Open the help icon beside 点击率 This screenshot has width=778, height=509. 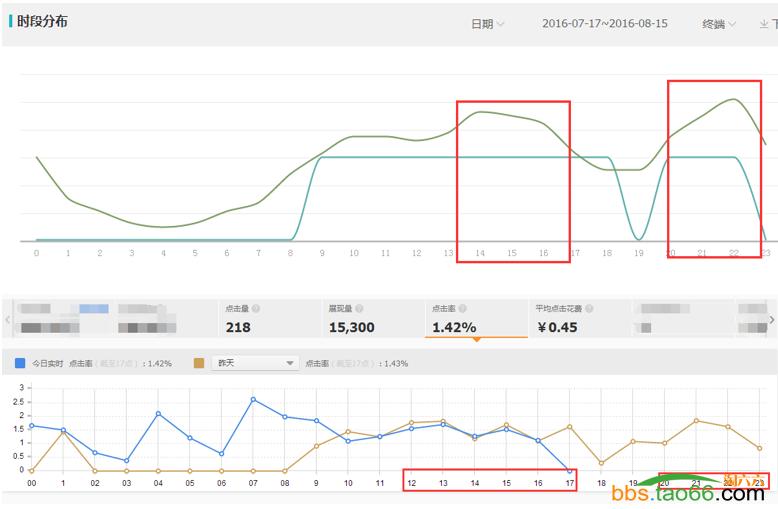462,309
